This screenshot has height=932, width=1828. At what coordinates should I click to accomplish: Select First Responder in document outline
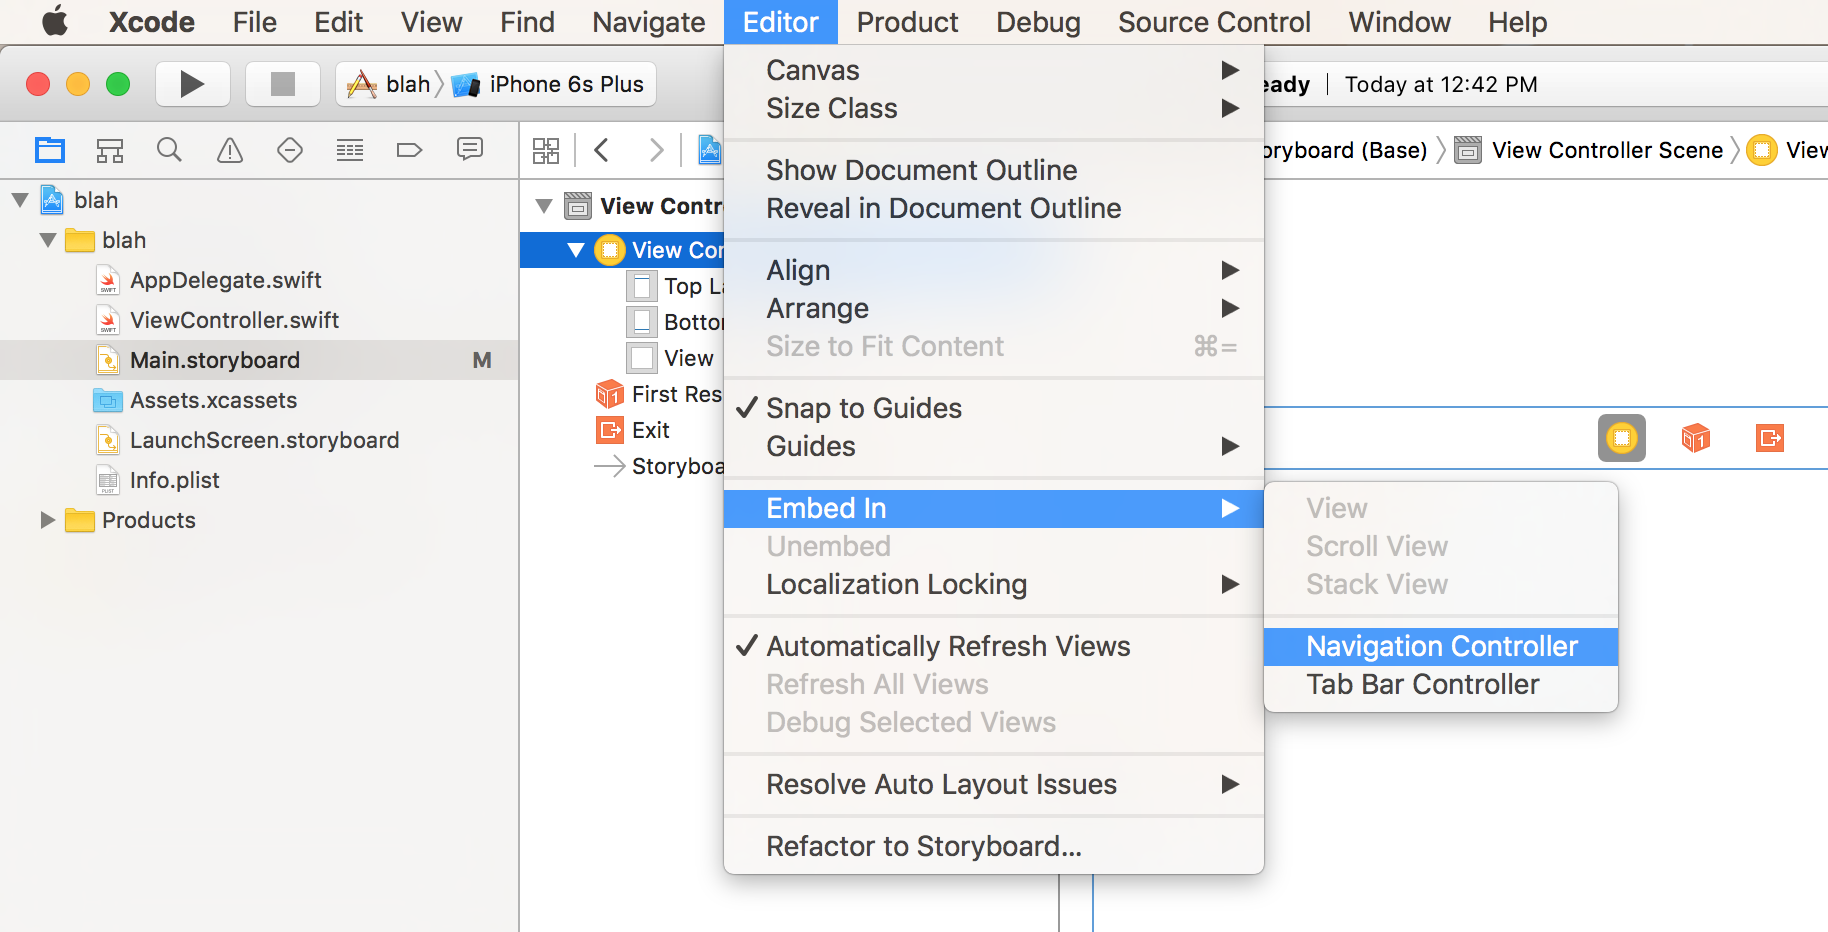click(x=622, y=394)
